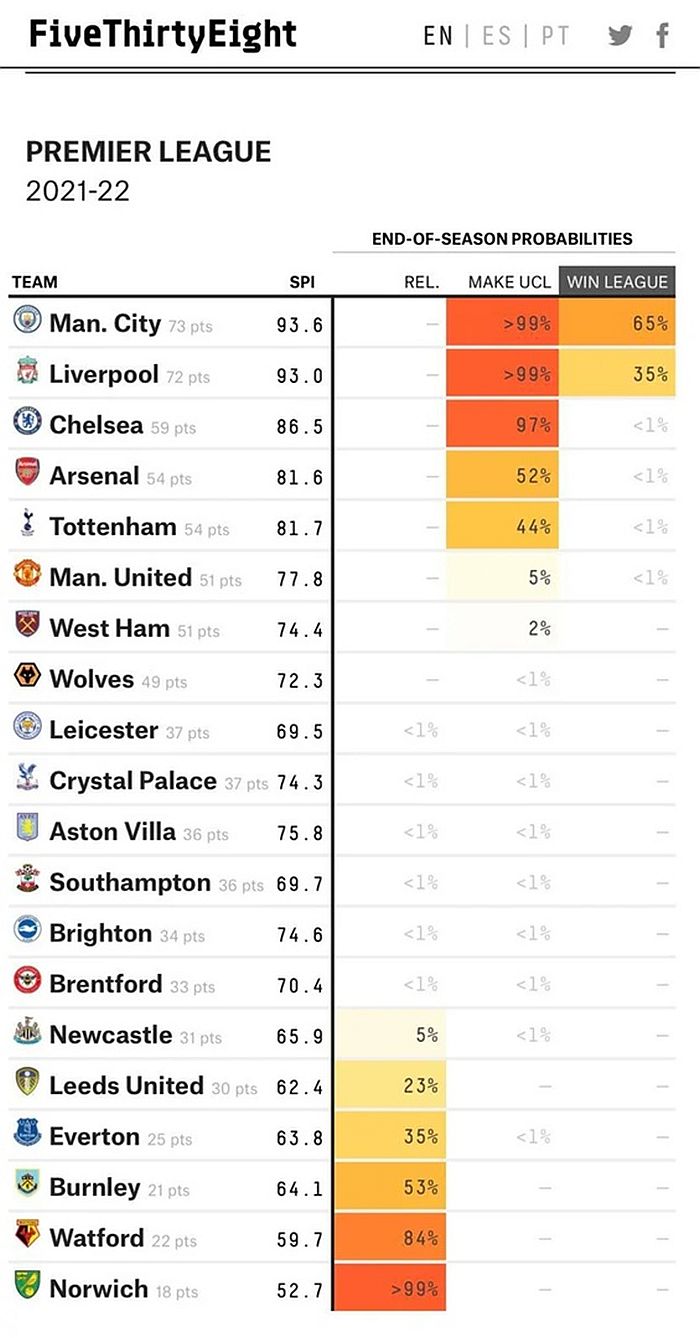Switch language to PT
The image size is (700, 1338).
[x=555, y=36]
